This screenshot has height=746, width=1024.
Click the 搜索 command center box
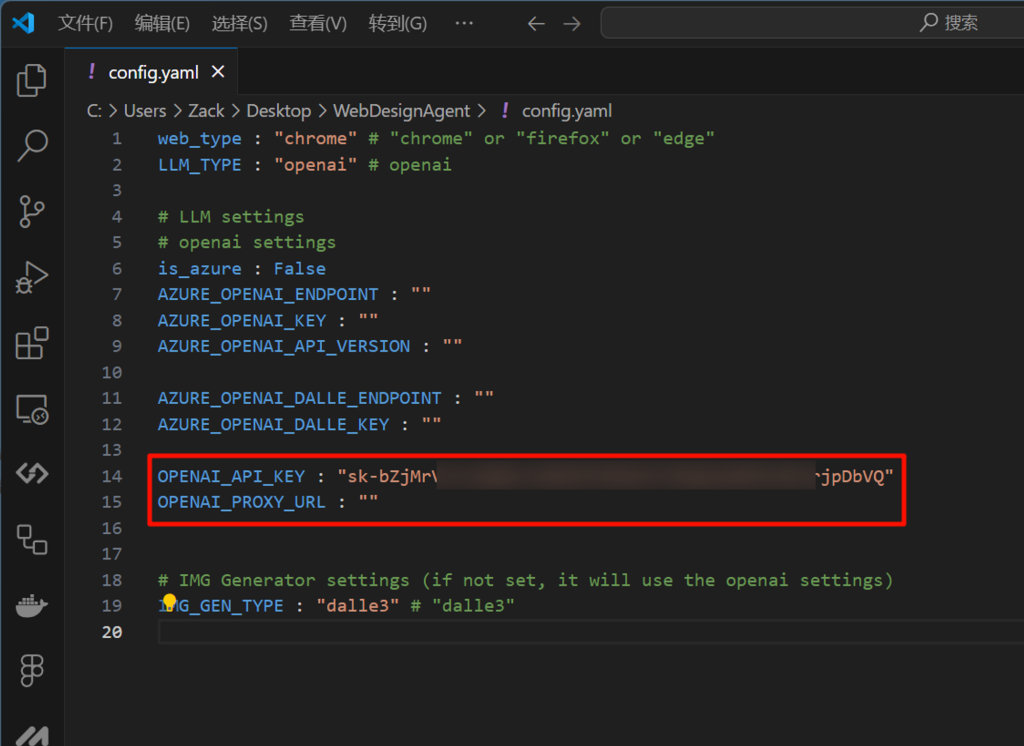point(812,23)
